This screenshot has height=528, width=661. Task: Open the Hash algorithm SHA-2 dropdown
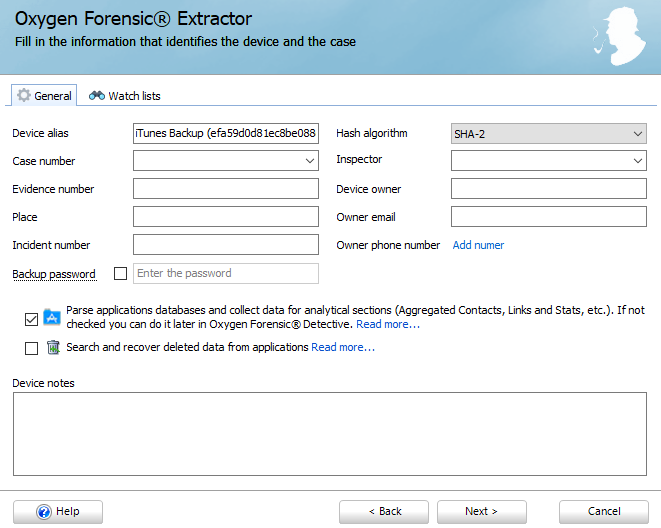coord(548,134)
